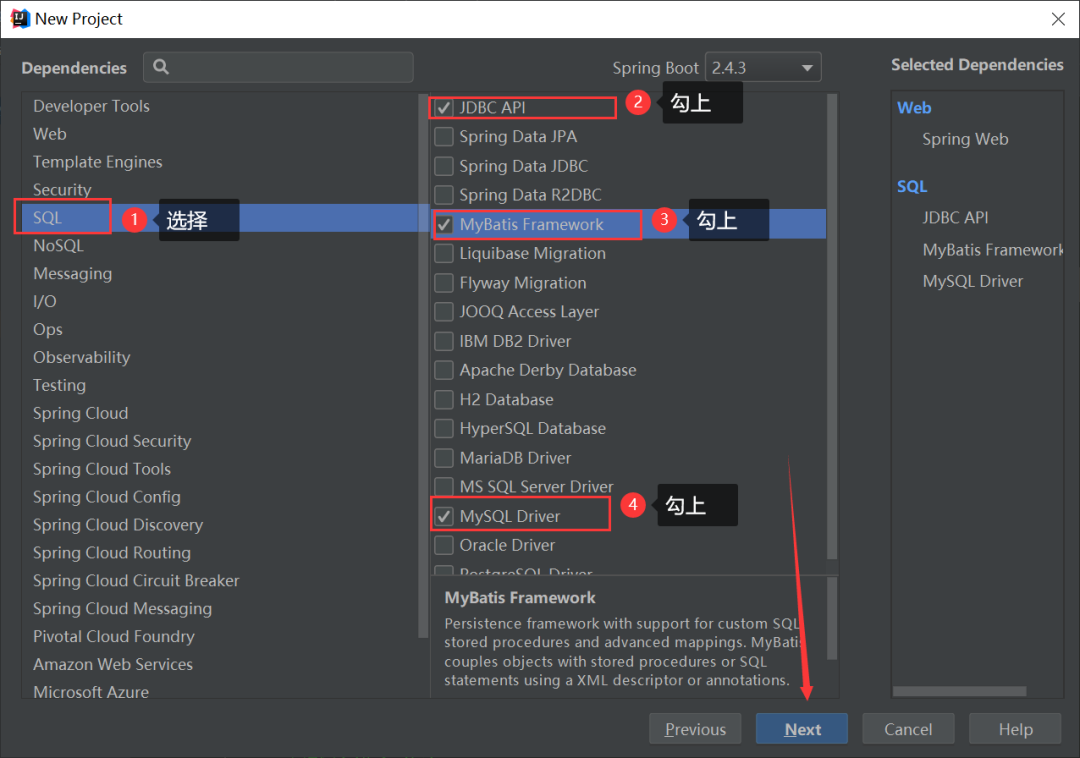This screenshot has width=1080, height=758.
Task: Open the Spring Cloud category
Action: [x=81, y=413]
